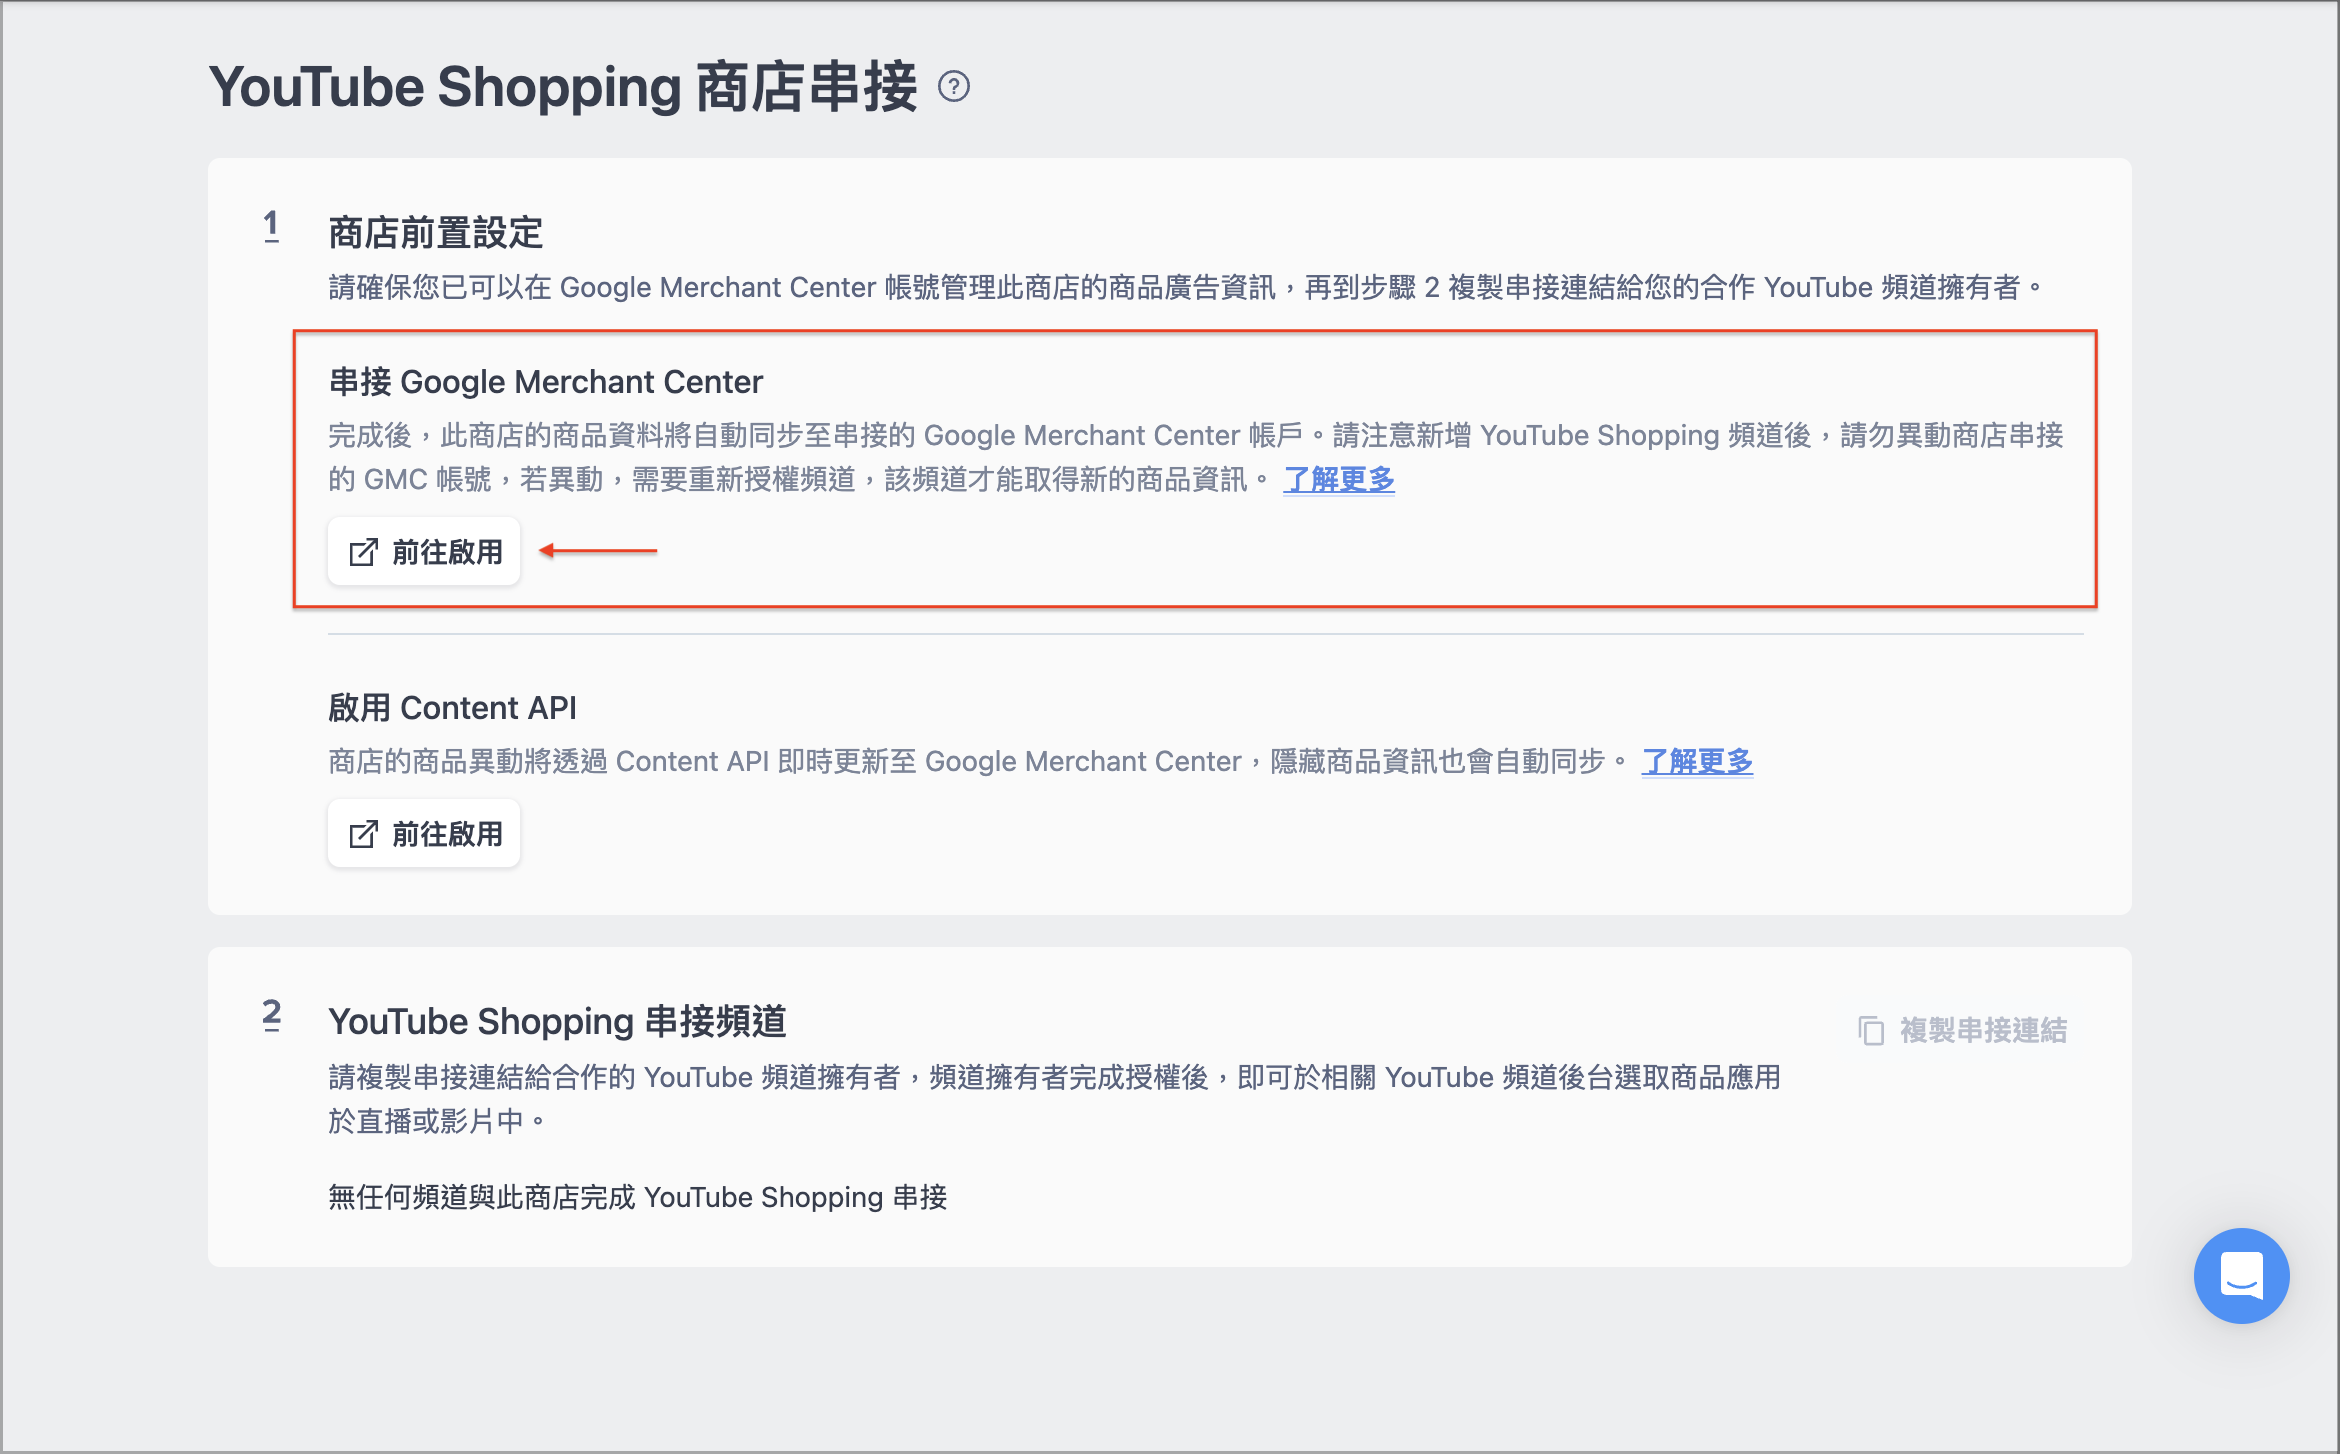Open the blue chat support bubble
This screenshot has height=1454, width=2340.
(2240, 1275)
